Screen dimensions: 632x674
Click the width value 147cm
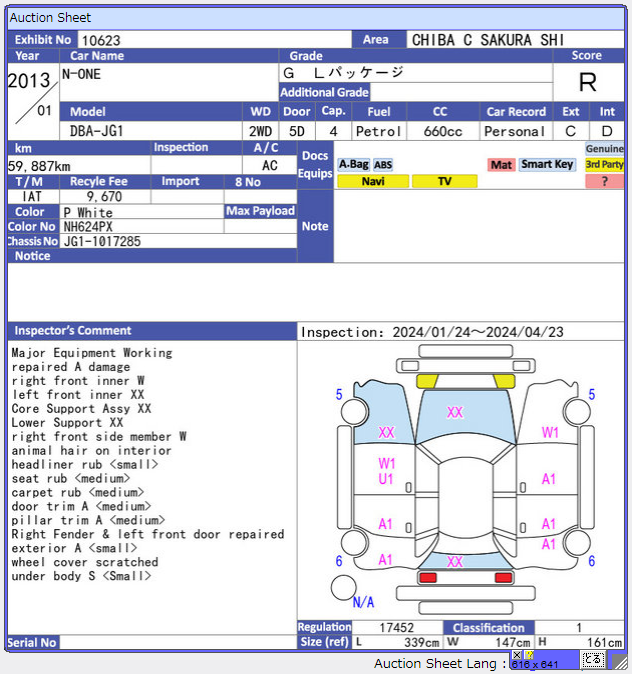[x=512, y=643]
